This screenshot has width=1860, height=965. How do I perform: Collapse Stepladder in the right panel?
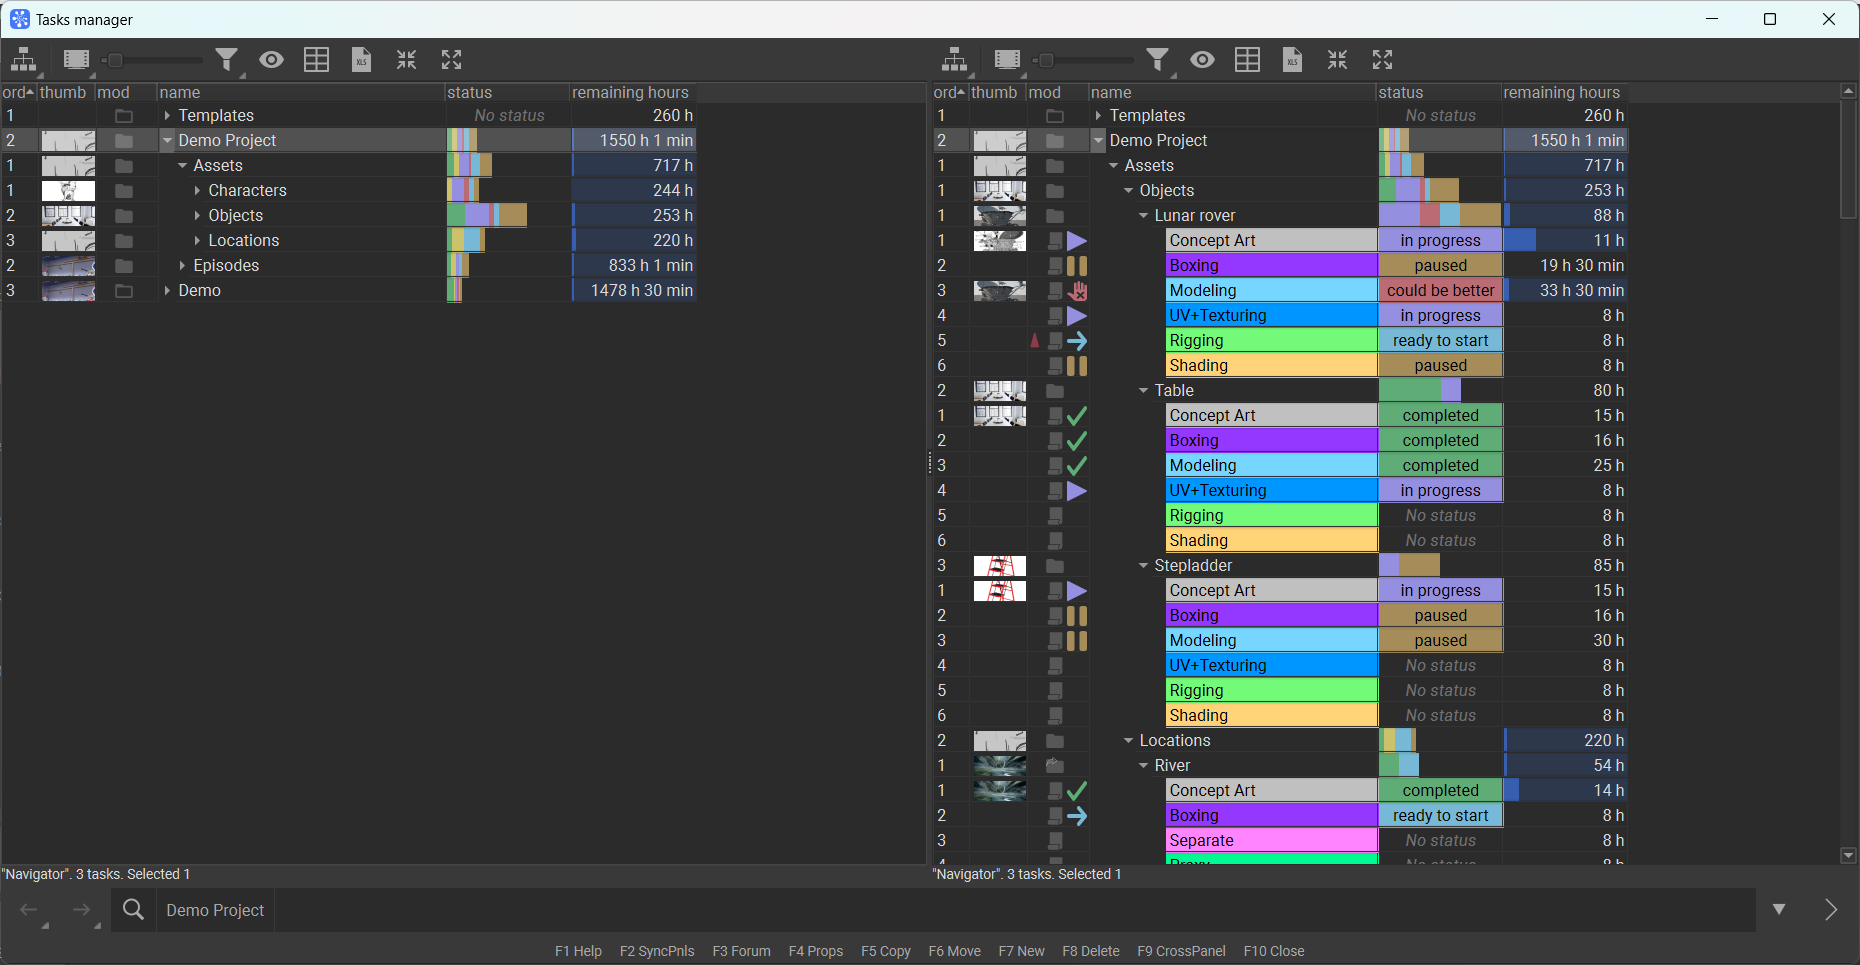(1143, 566)
